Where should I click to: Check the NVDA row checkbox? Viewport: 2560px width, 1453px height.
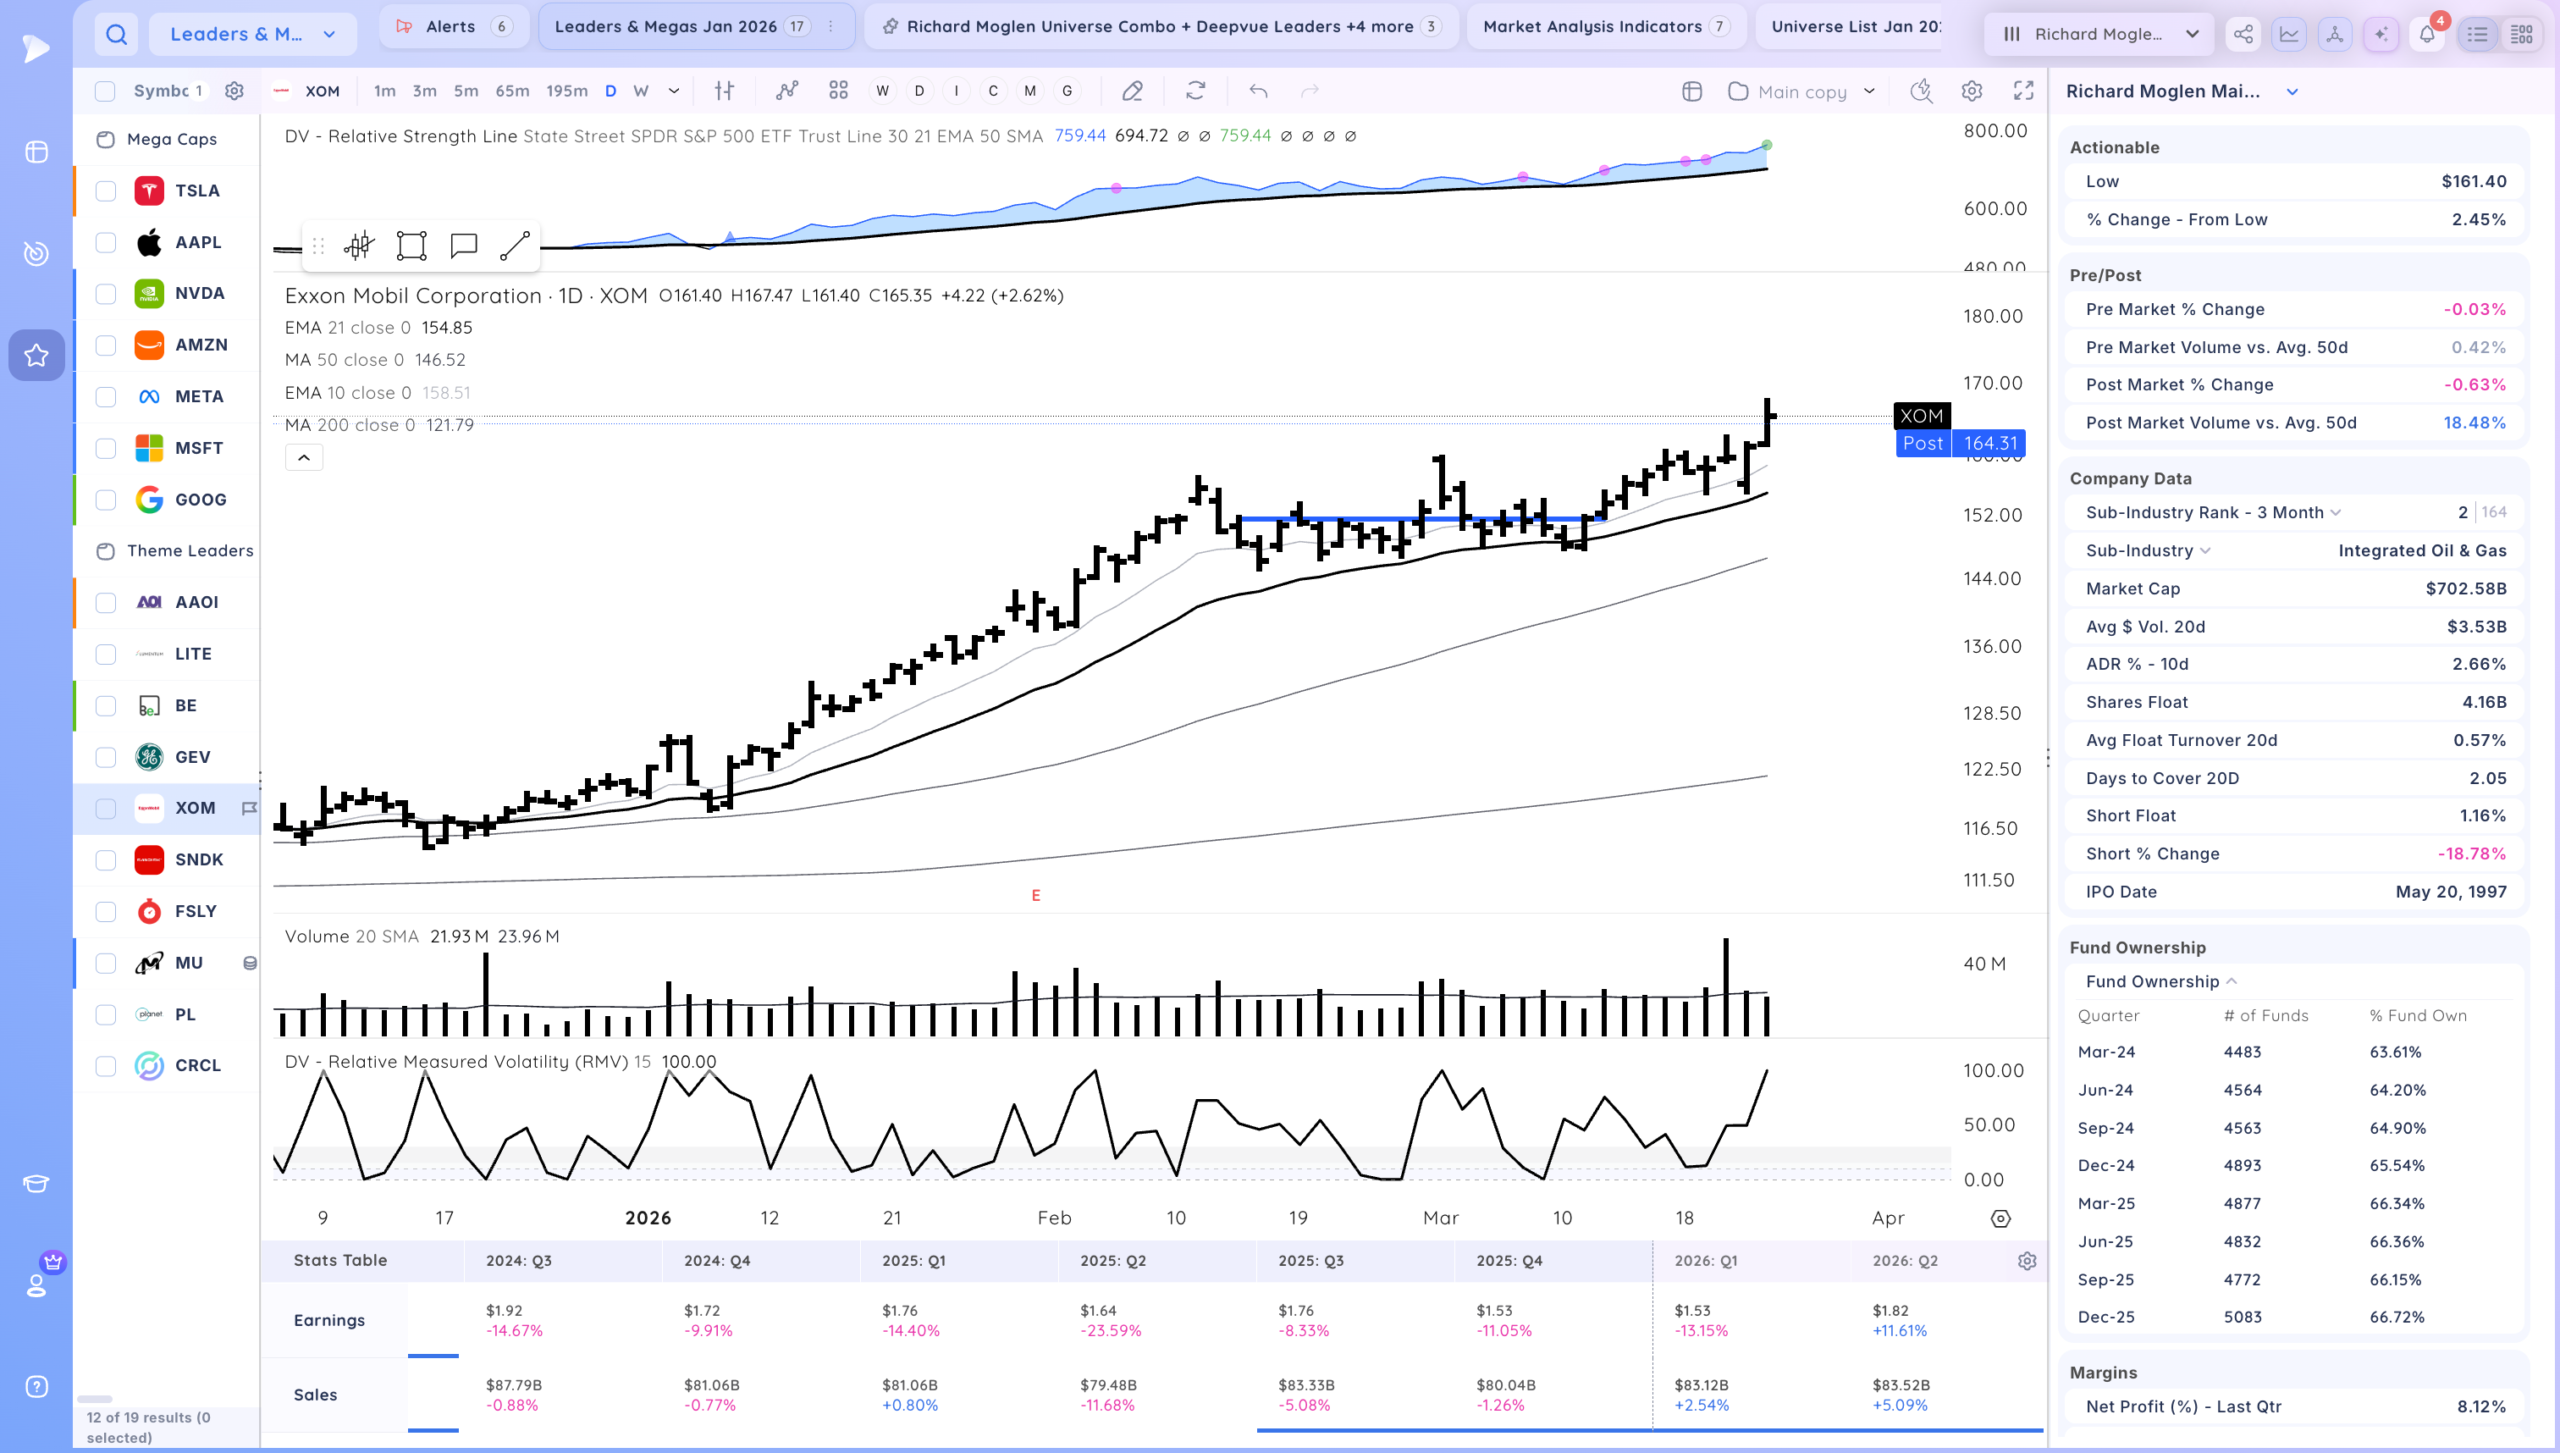click(x=106, y=294)
